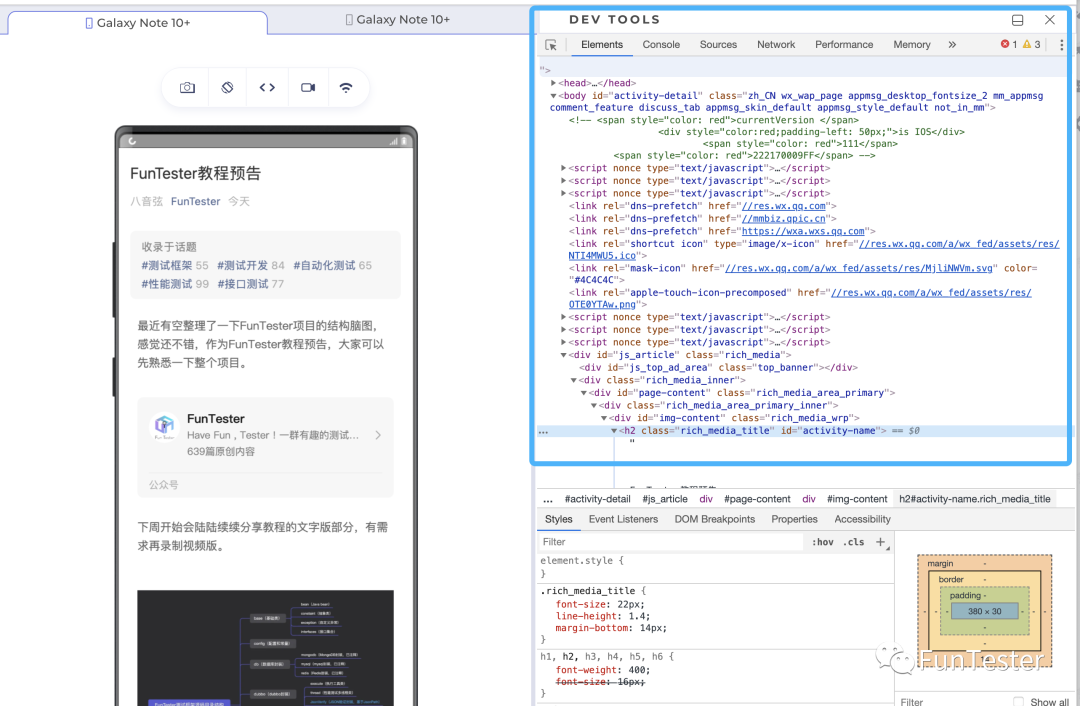The width and height of the screenshot is (1080, 706).
Task: Select #js_article in the breadcrumb bar
Action: (x=665, y=499)
